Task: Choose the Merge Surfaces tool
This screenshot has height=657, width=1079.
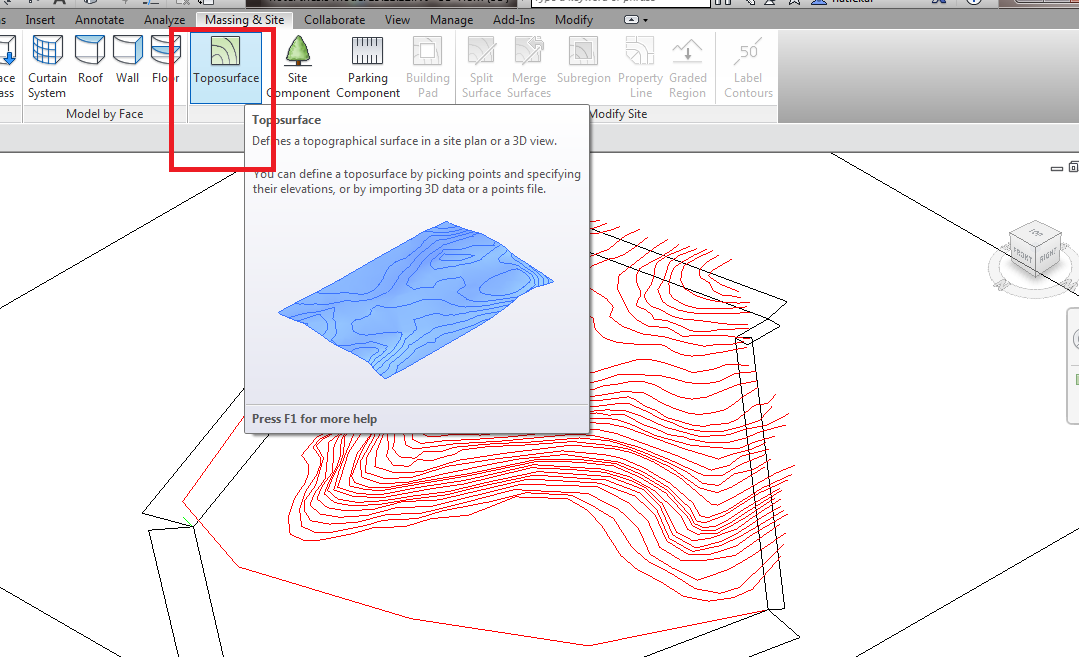Action: pyautogui.click(x=529, y=65)
